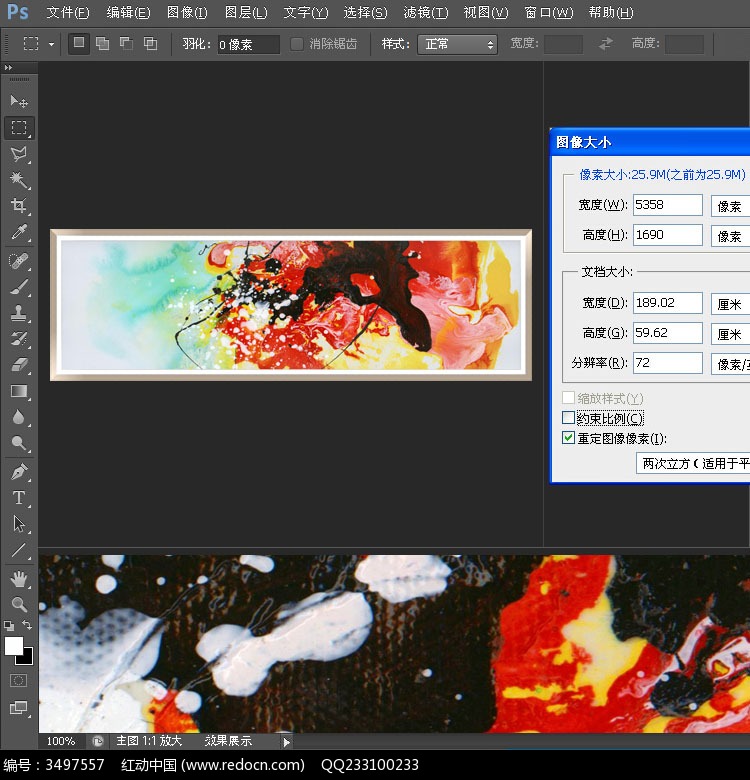Select the Hand tool
Screen dimensions: 750x780
click(x=19, y=579)
